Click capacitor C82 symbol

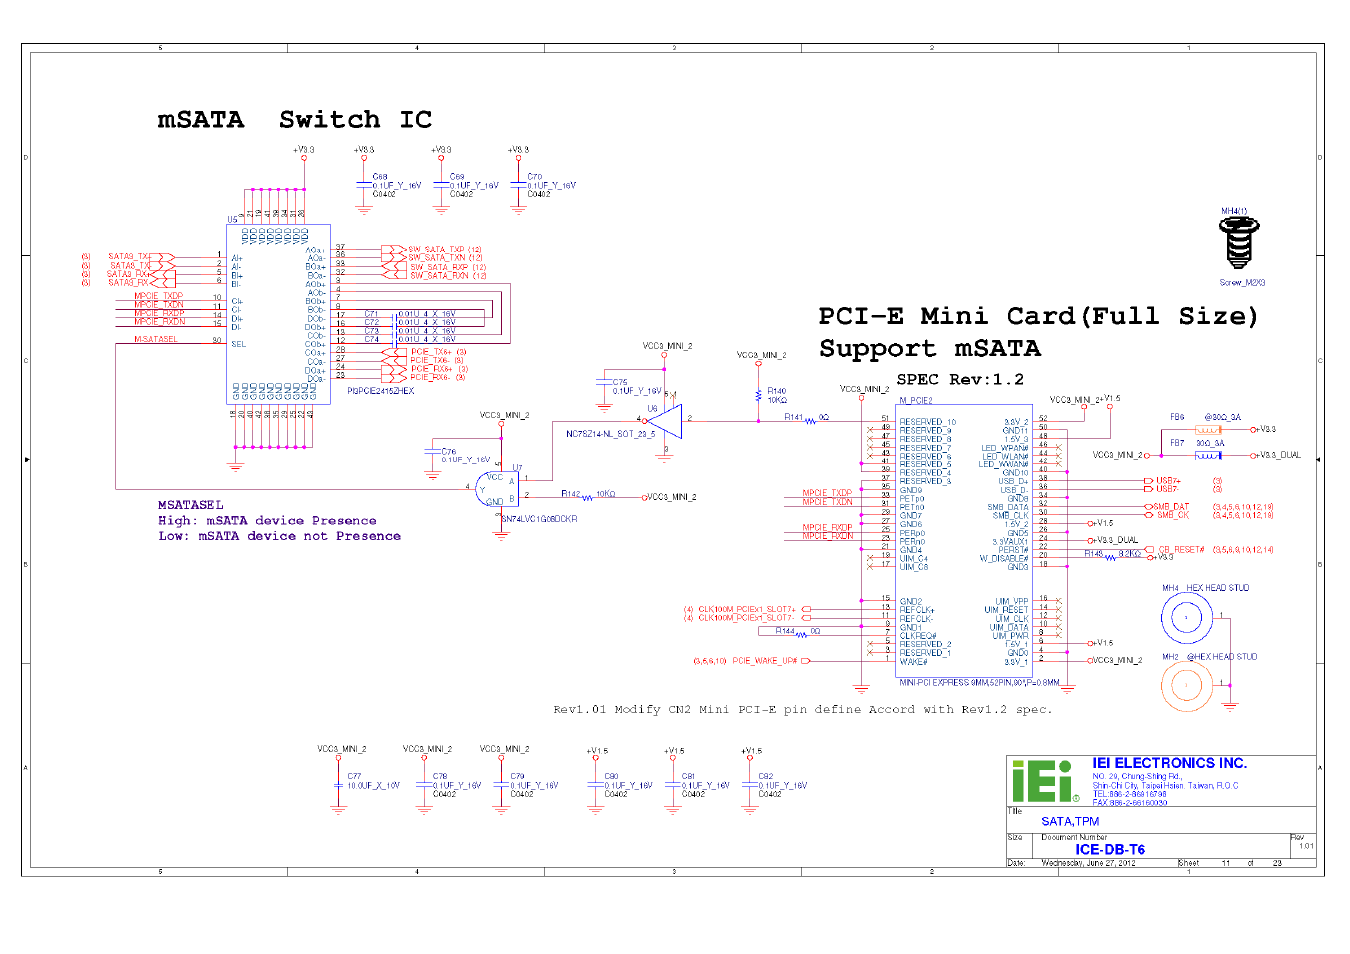tap(750, 785)
